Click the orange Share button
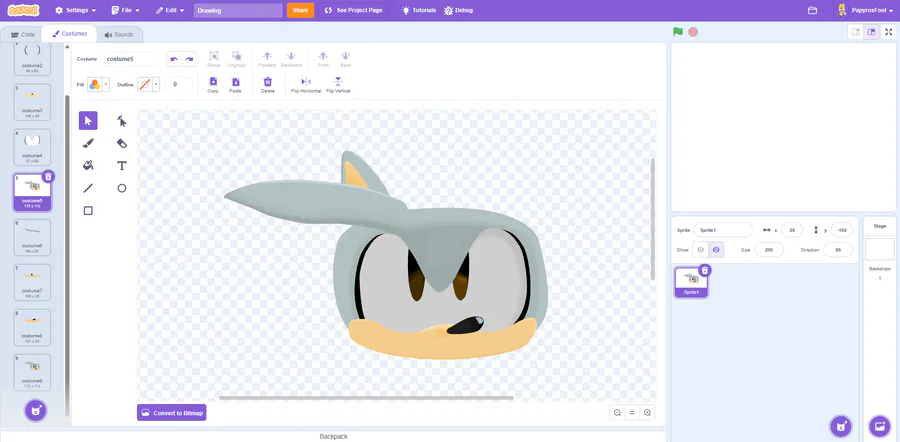Viewport: 900px width, 442px height. (x=300, y=10)
